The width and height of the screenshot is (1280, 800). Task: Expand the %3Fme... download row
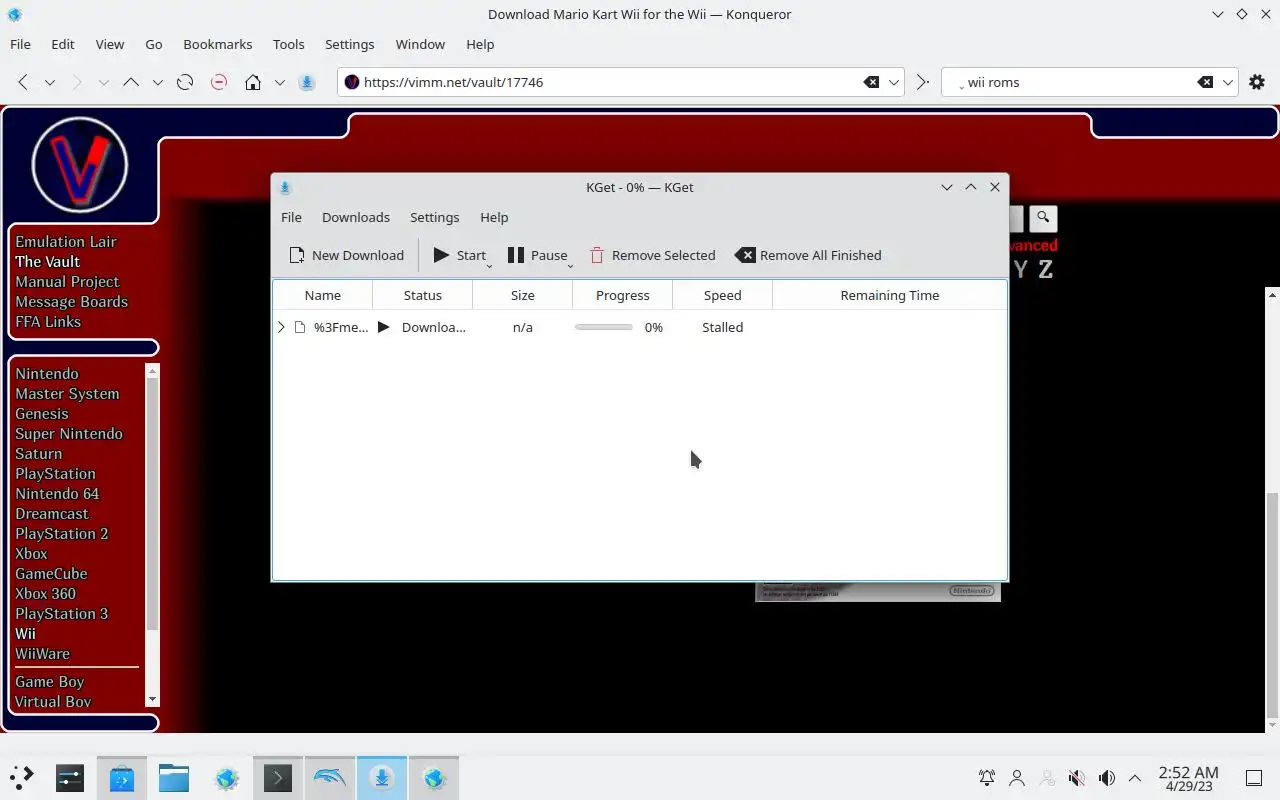(281, 327)
